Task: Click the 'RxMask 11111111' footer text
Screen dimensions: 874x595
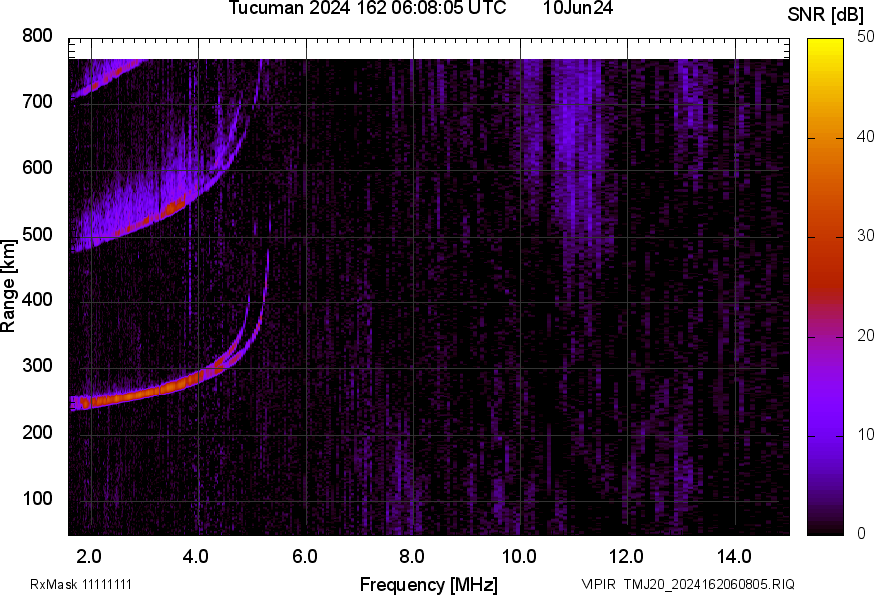Action: [81, 585]
